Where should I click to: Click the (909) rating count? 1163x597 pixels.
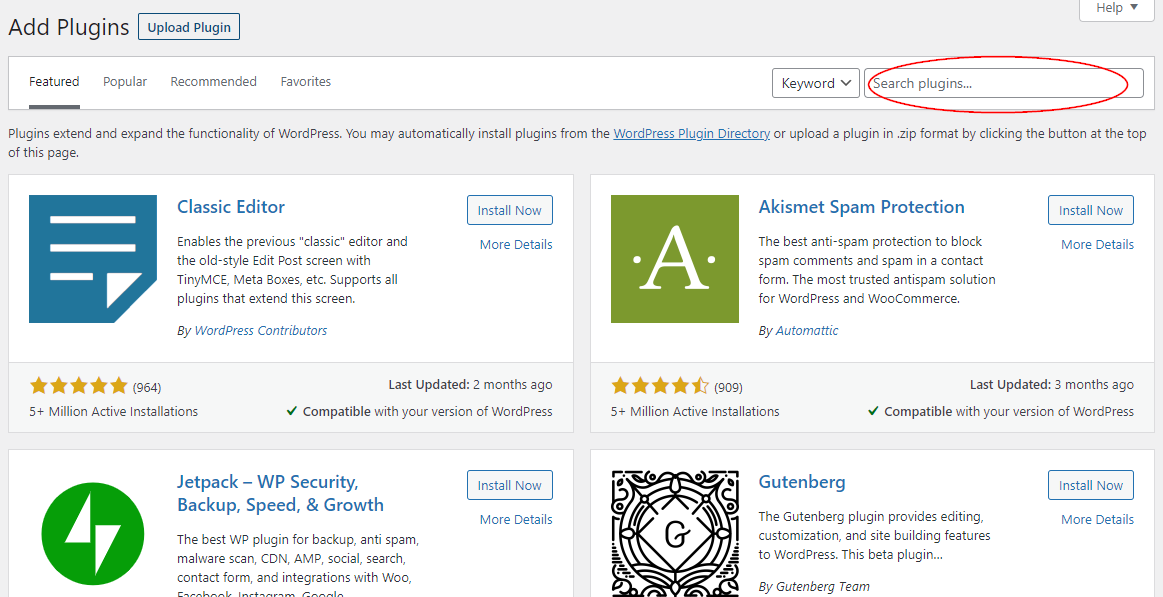[728, 387]
